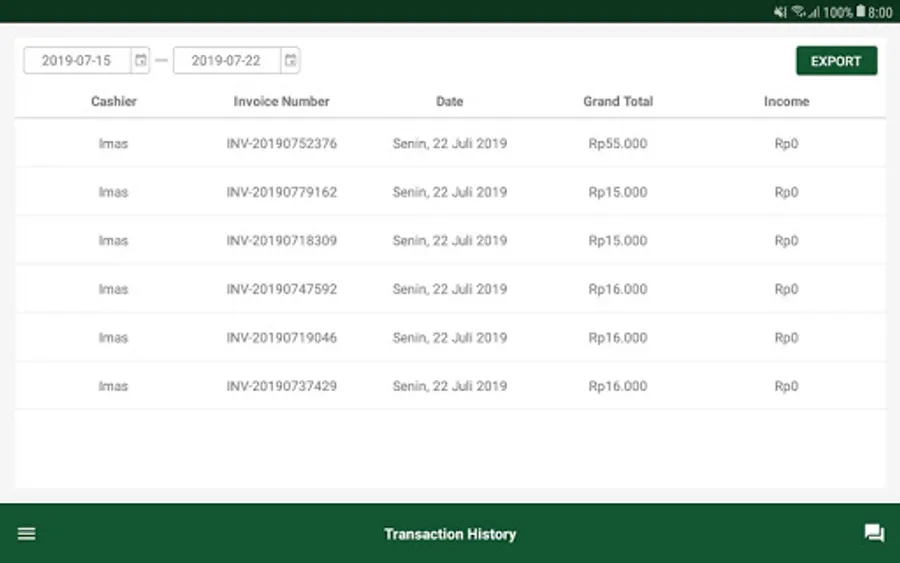Tap the muted sound status icon
The image size is (900, 563).
pyautogui.click(x=780, y=12)
